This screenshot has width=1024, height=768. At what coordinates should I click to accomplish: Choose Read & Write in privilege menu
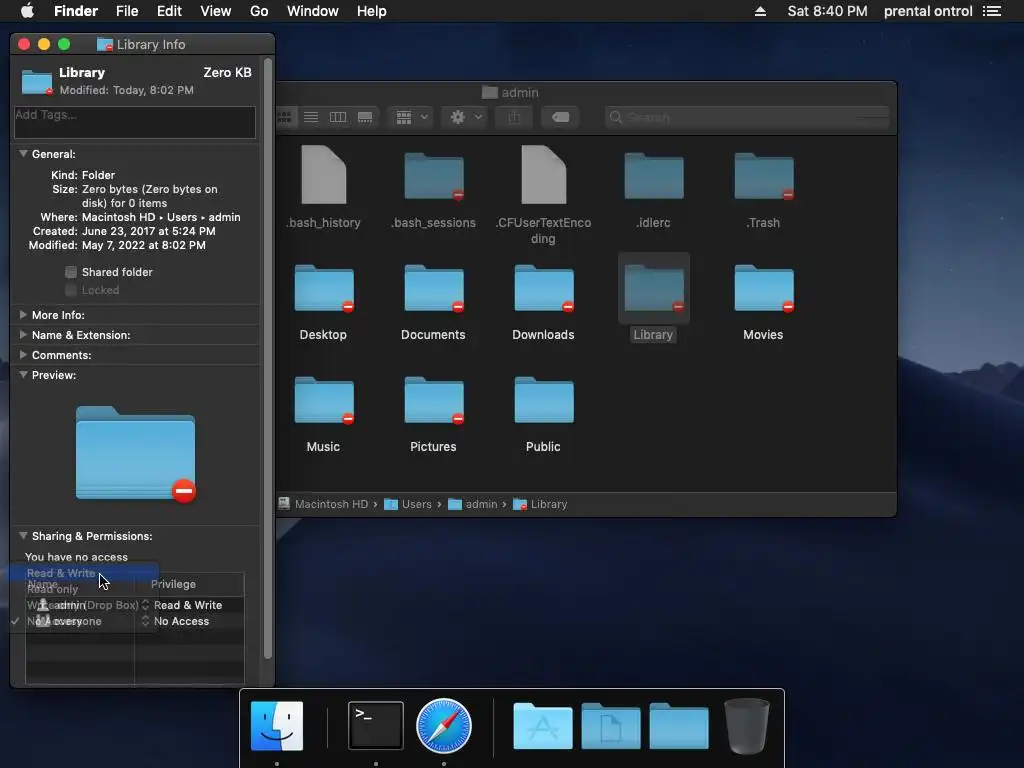click(x=84, y=573)
